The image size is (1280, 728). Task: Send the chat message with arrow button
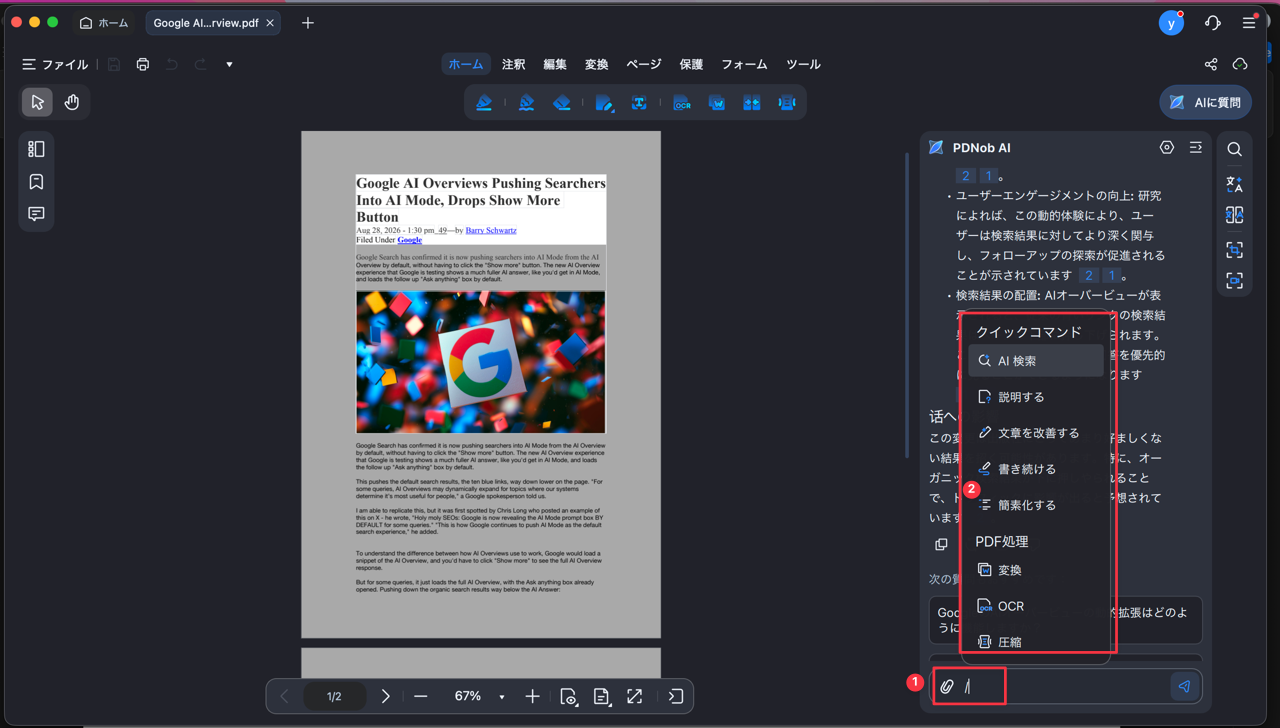point(1185,686)
